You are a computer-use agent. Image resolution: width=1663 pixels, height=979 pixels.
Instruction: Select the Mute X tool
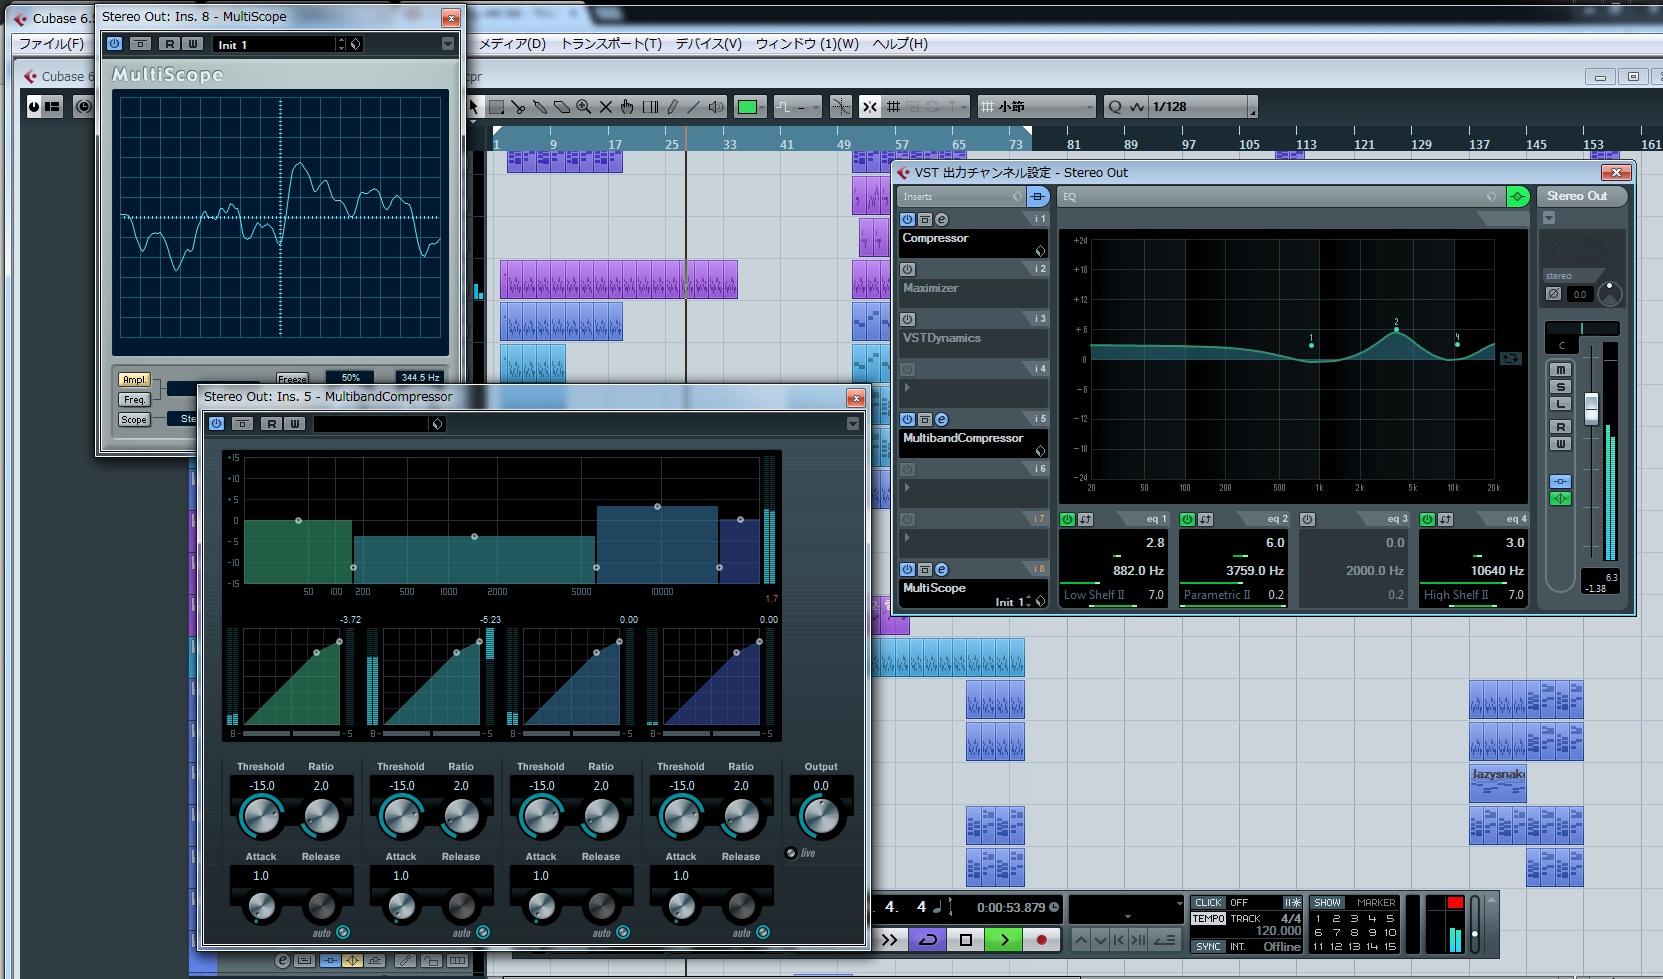[x=606, y=107]
